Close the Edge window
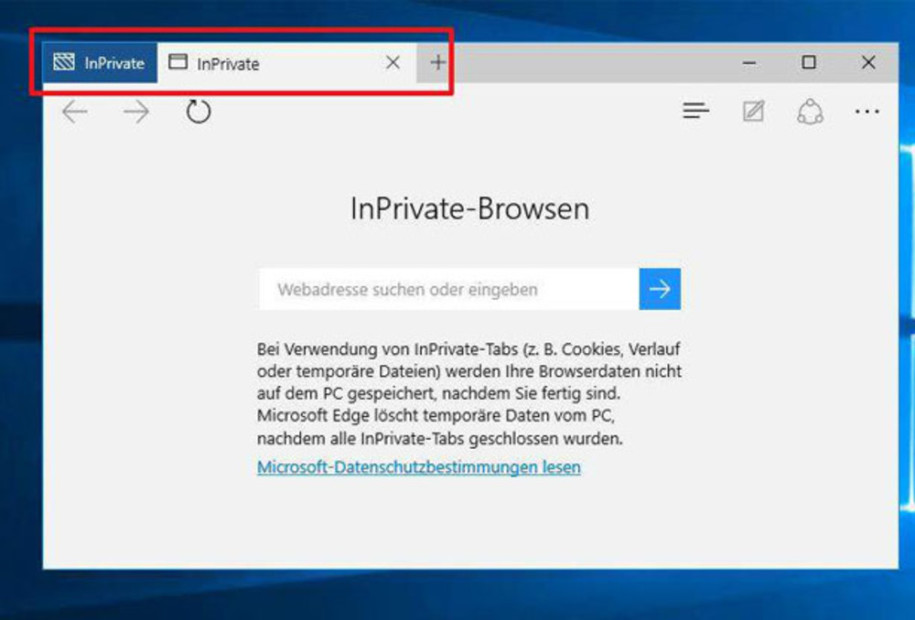 point(868,62)
